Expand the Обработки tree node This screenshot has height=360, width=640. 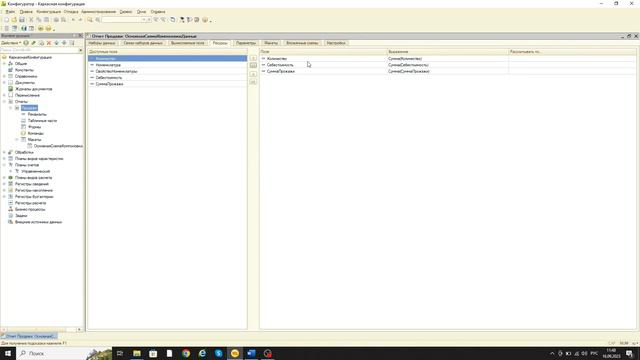(4, 152)
